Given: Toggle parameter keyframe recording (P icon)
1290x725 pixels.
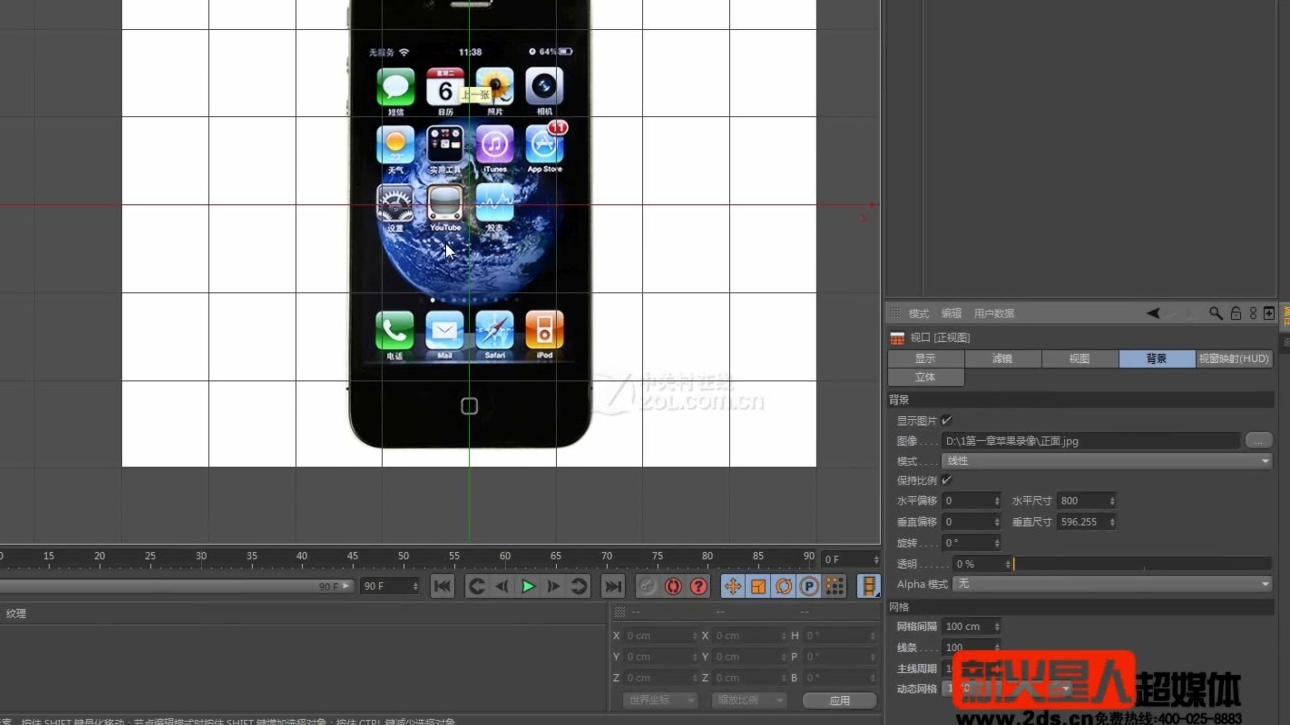Looking at the screenshot, I should [809, 587].
